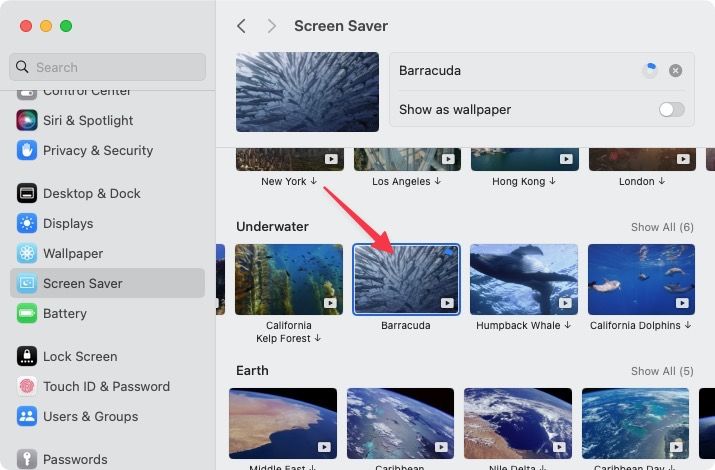
Task: Go back with the left chevron
Action: (x=242, y=26)
